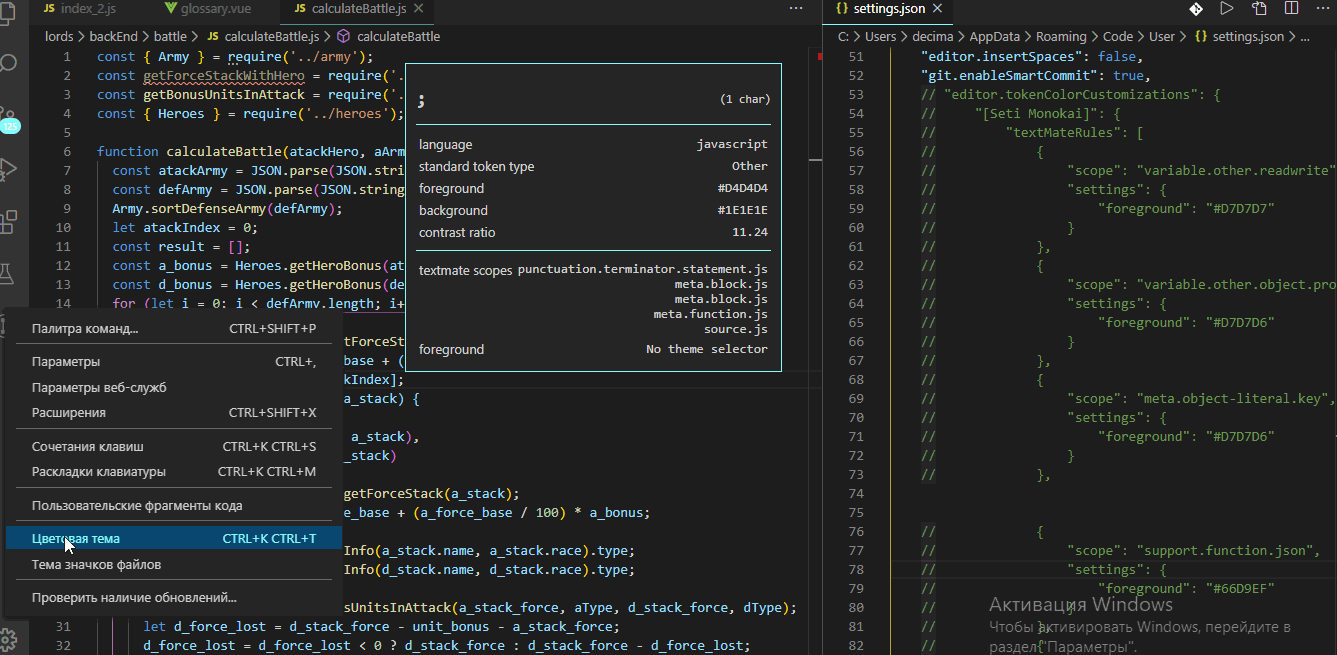
Task: Click 'punctuation.terminator.statement.js' scope text
Action: coord(643,270)
